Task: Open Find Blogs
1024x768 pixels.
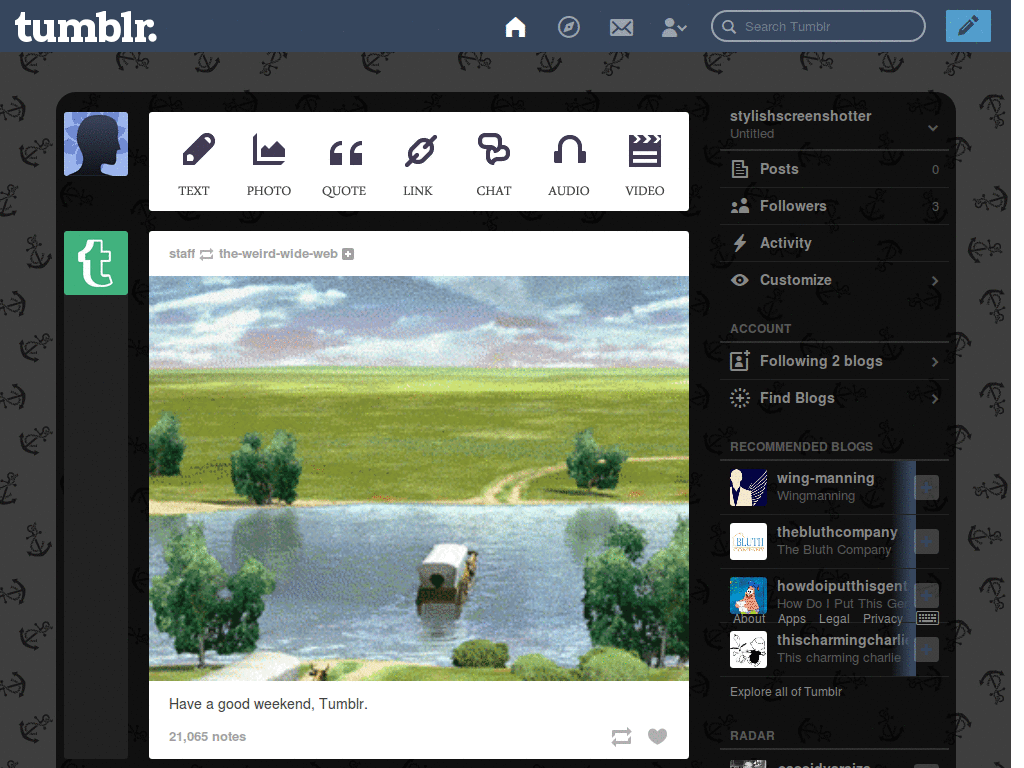Action: (835, 398)
